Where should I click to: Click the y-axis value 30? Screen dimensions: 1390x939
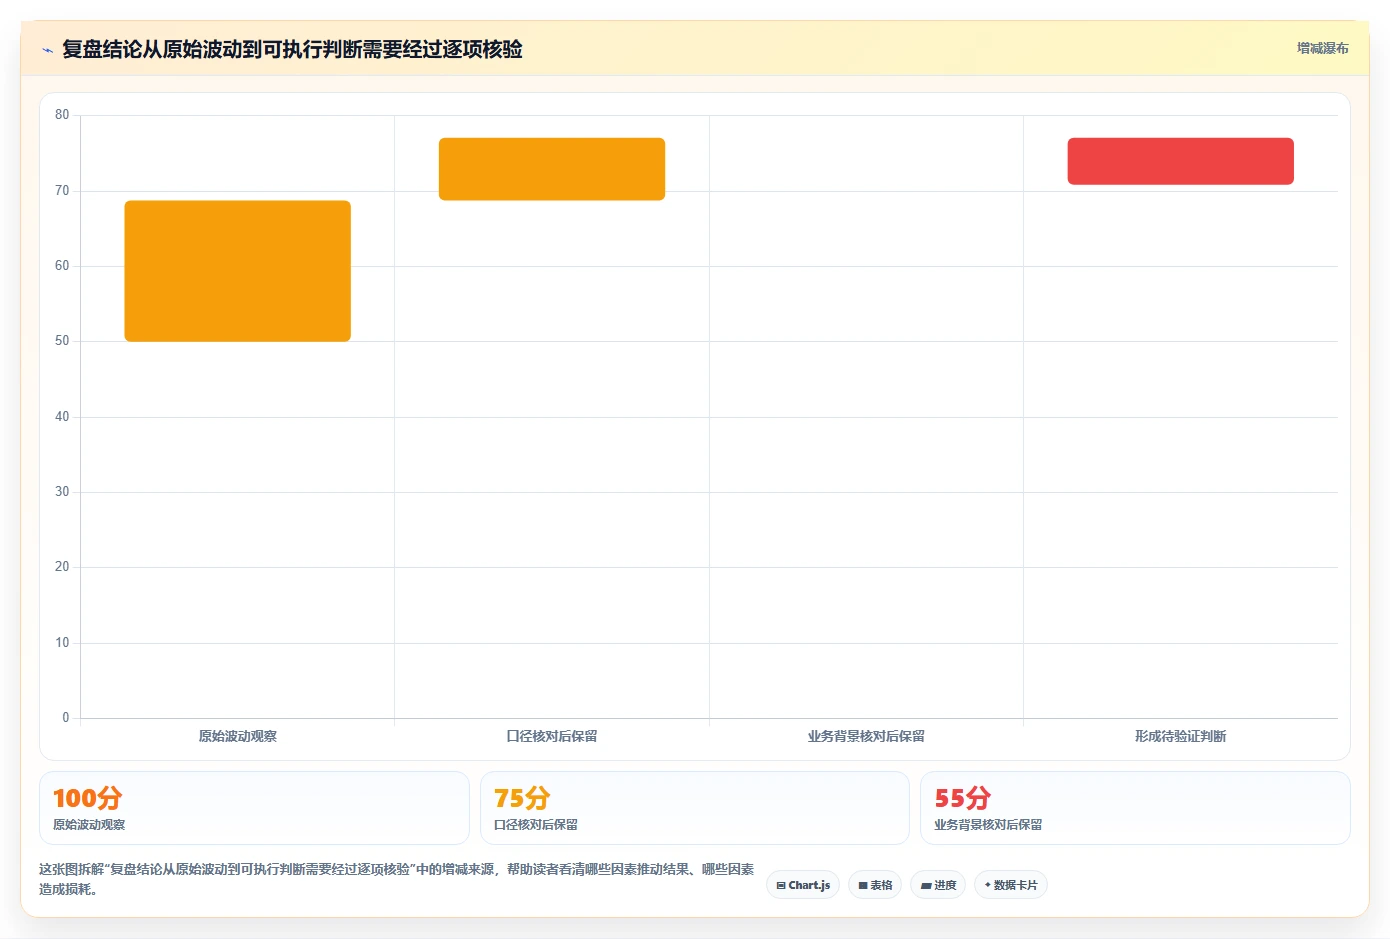[x=62, y=492]
